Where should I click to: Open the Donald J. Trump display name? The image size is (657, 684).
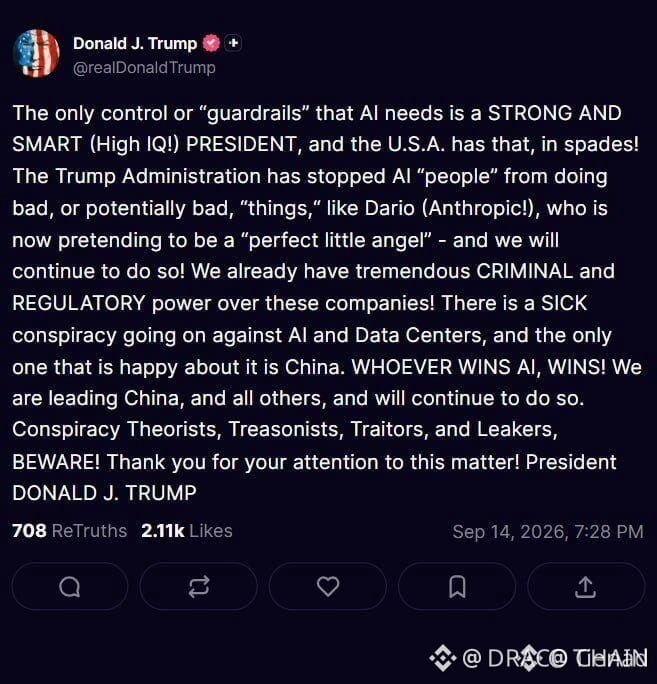tap(135, 43)
